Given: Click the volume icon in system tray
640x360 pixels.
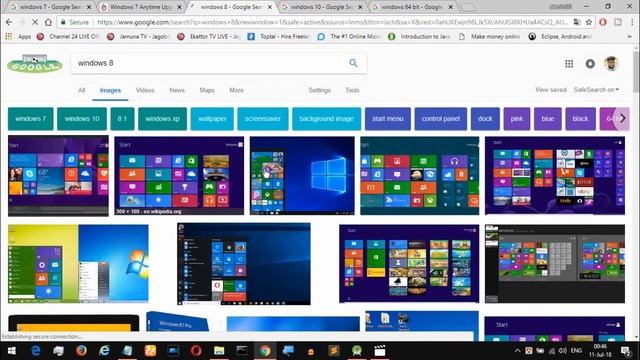Looking at the screenshot, I should (562, 351).
